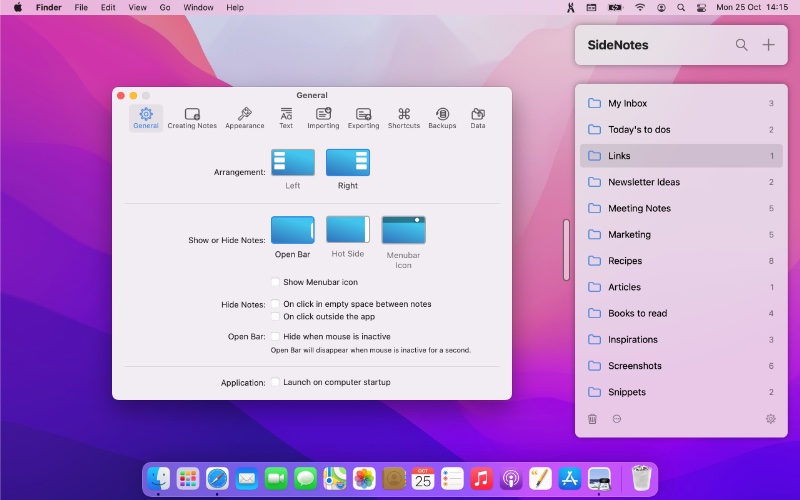Click the Wi-Fi status icon

(640, 7)
